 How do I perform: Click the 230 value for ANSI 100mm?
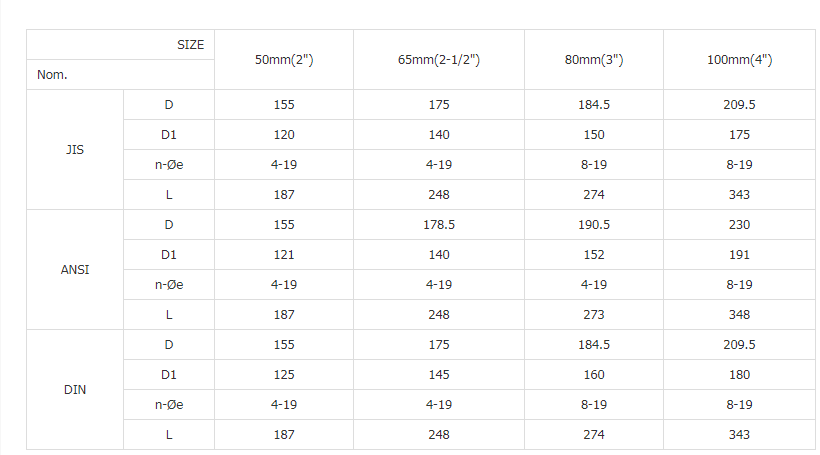click(739, 225)
